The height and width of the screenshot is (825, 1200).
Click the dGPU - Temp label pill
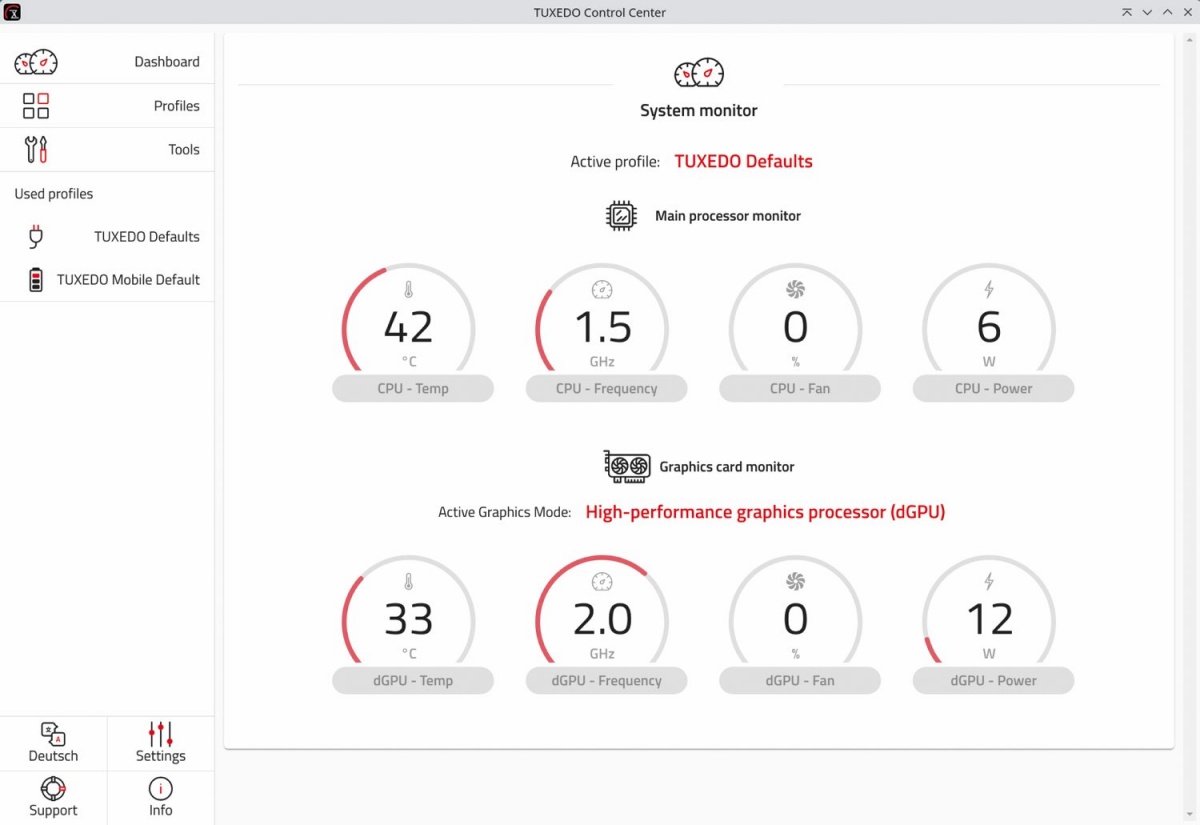coord(413,681)
